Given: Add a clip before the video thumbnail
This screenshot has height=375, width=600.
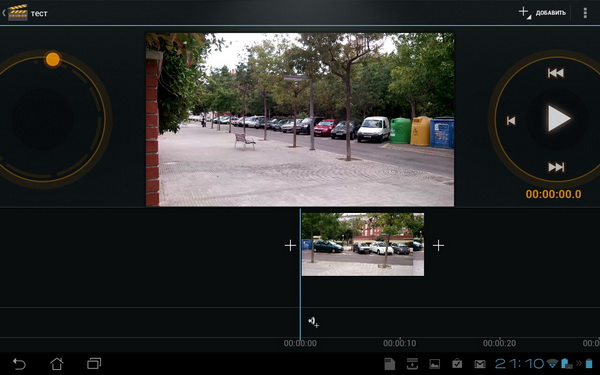Looking at the screenshot, I should 290,245.
